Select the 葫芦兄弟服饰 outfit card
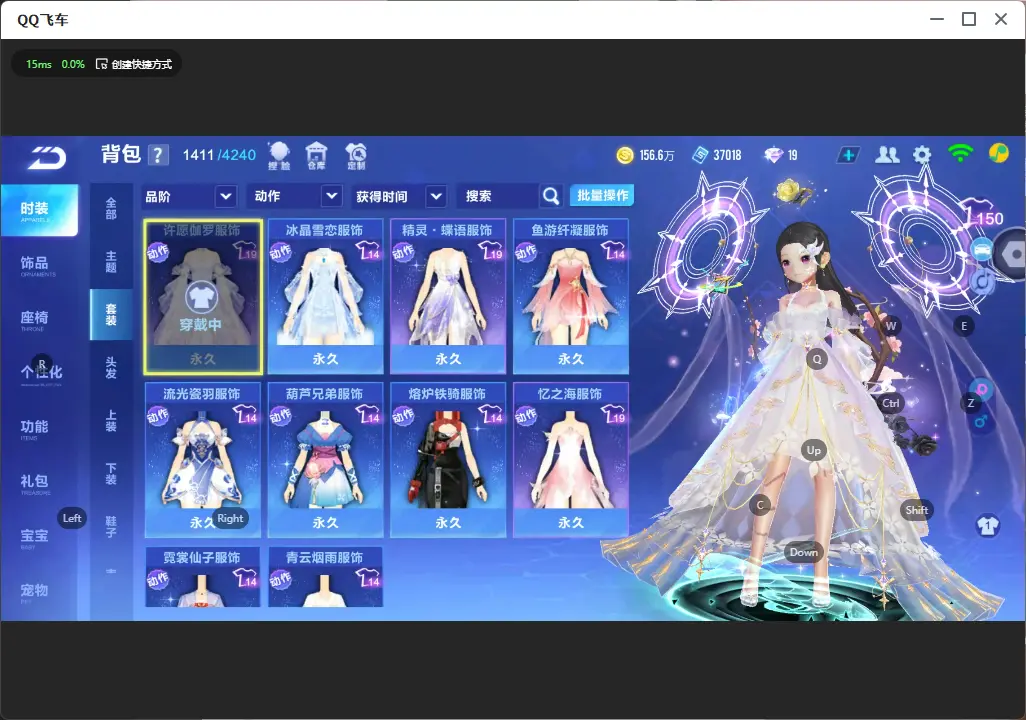 (x=325, y=460)
